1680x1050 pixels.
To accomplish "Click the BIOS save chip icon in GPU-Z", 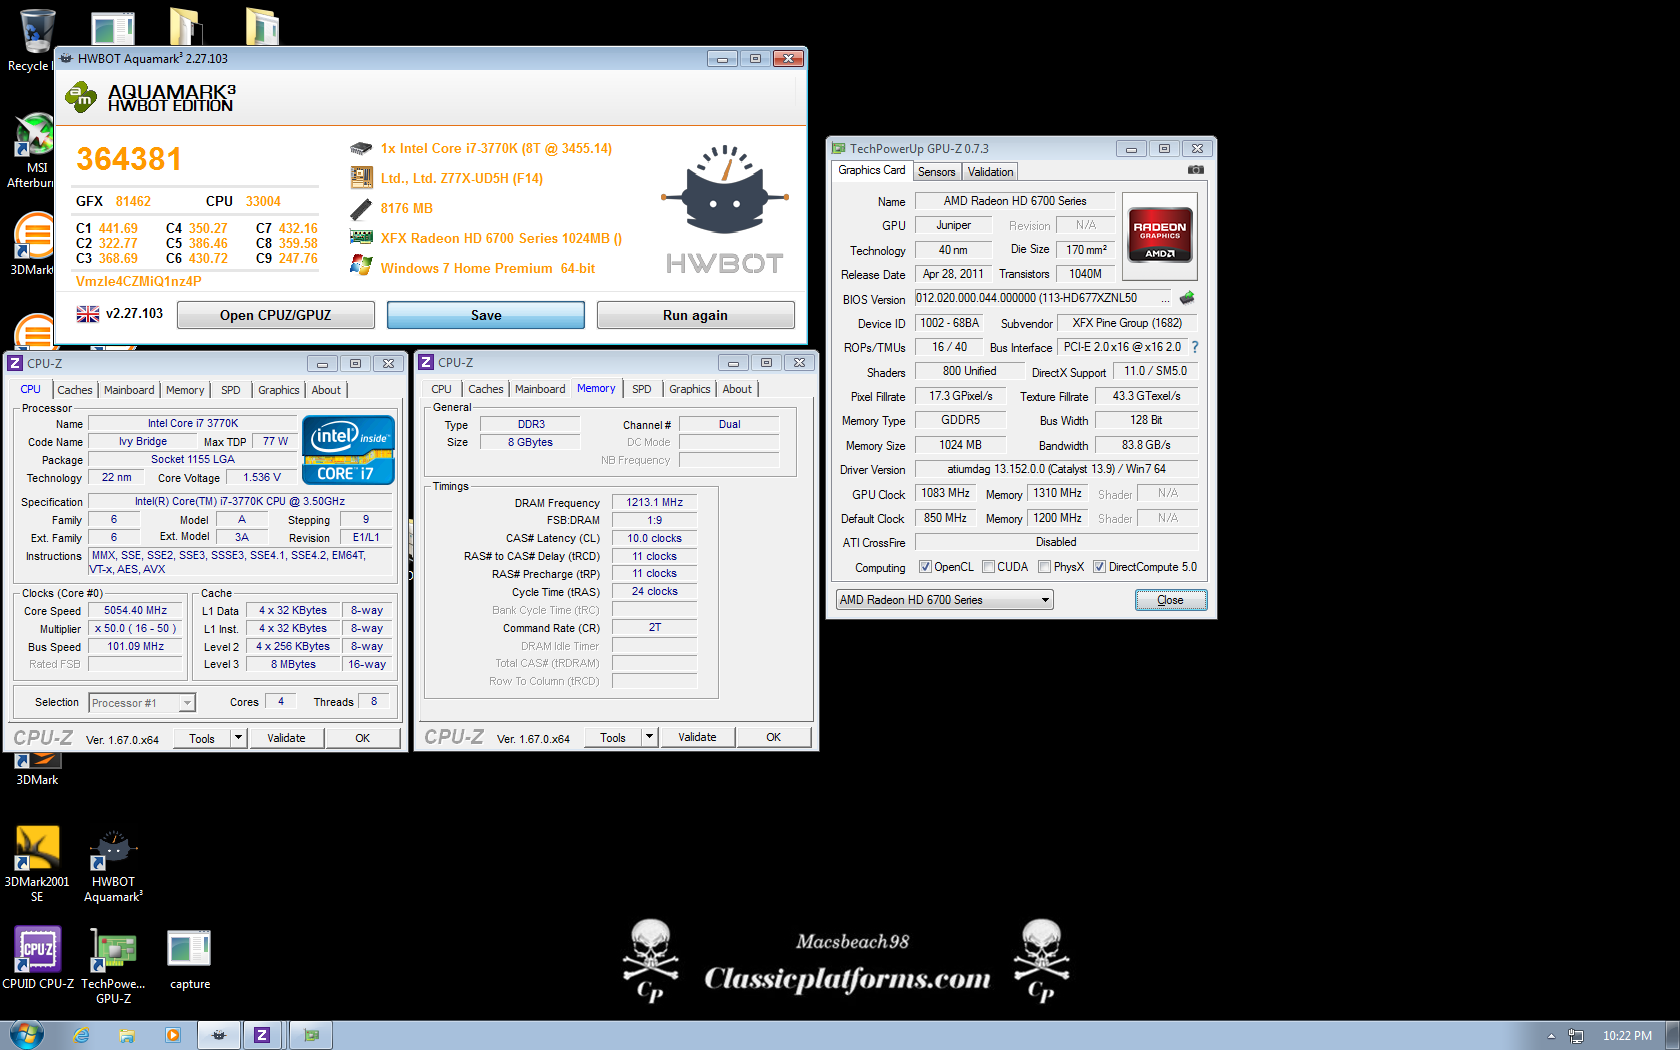I will [x=1187, y=298].
